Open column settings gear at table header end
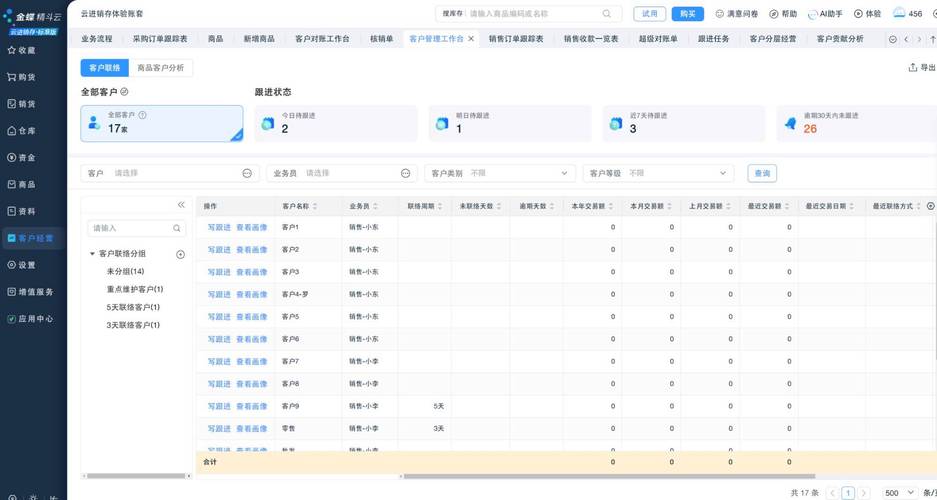 [x=930, y=205]
